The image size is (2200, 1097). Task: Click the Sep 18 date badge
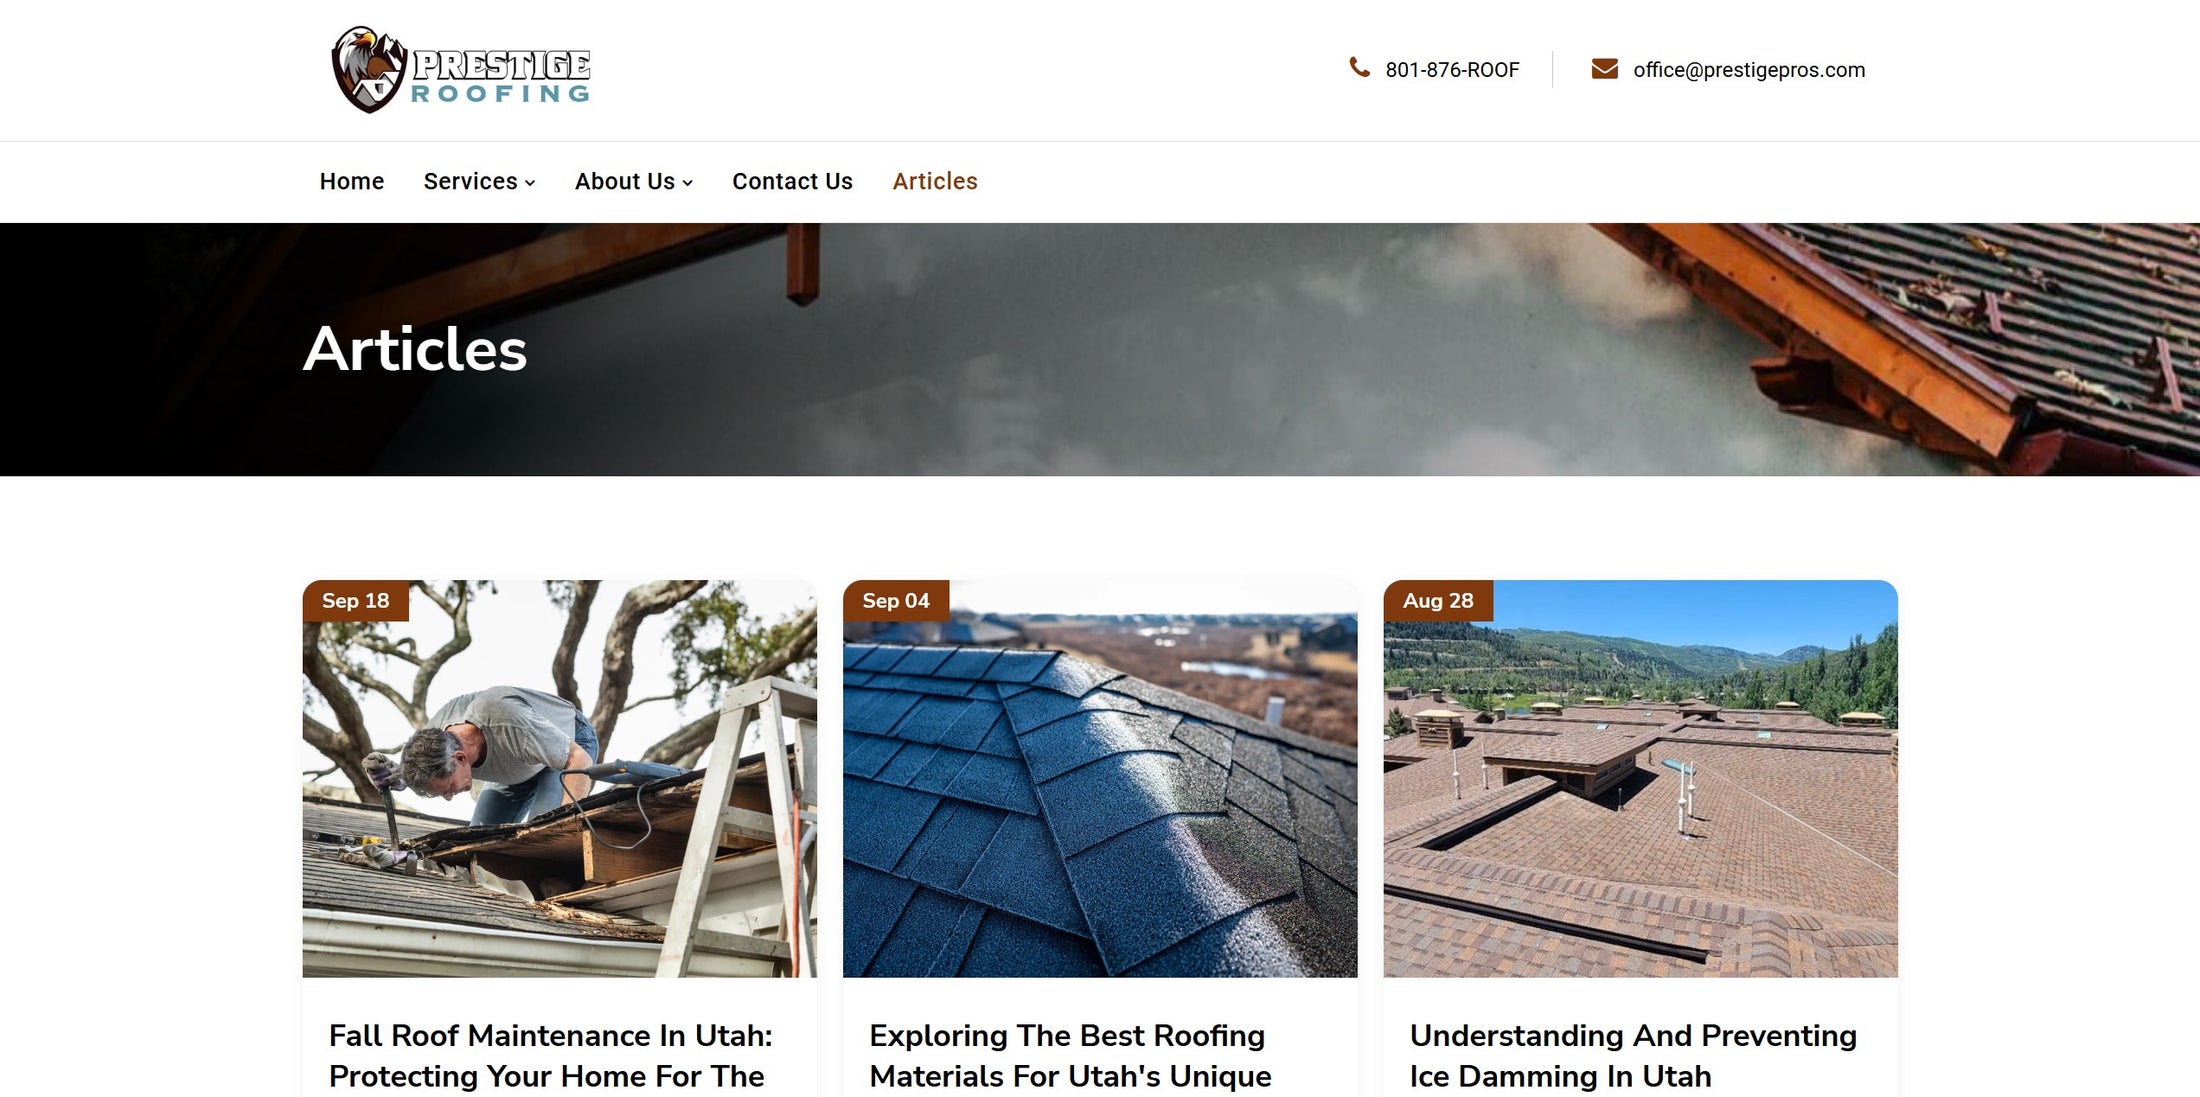pyautogui.click(x=356, y=600)
